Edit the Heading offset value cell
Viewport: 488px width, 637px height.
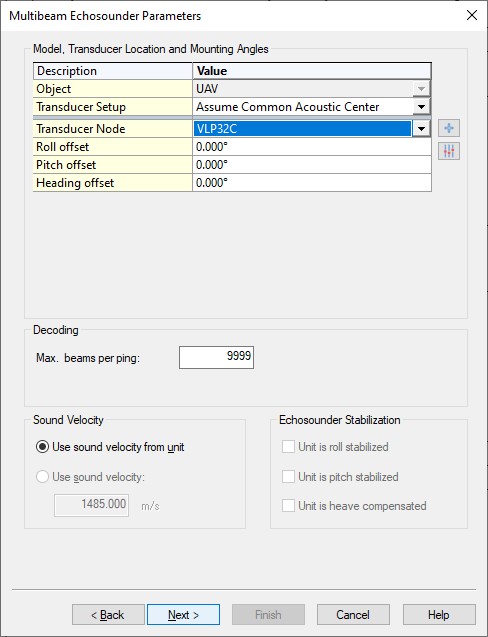(312, 183)
